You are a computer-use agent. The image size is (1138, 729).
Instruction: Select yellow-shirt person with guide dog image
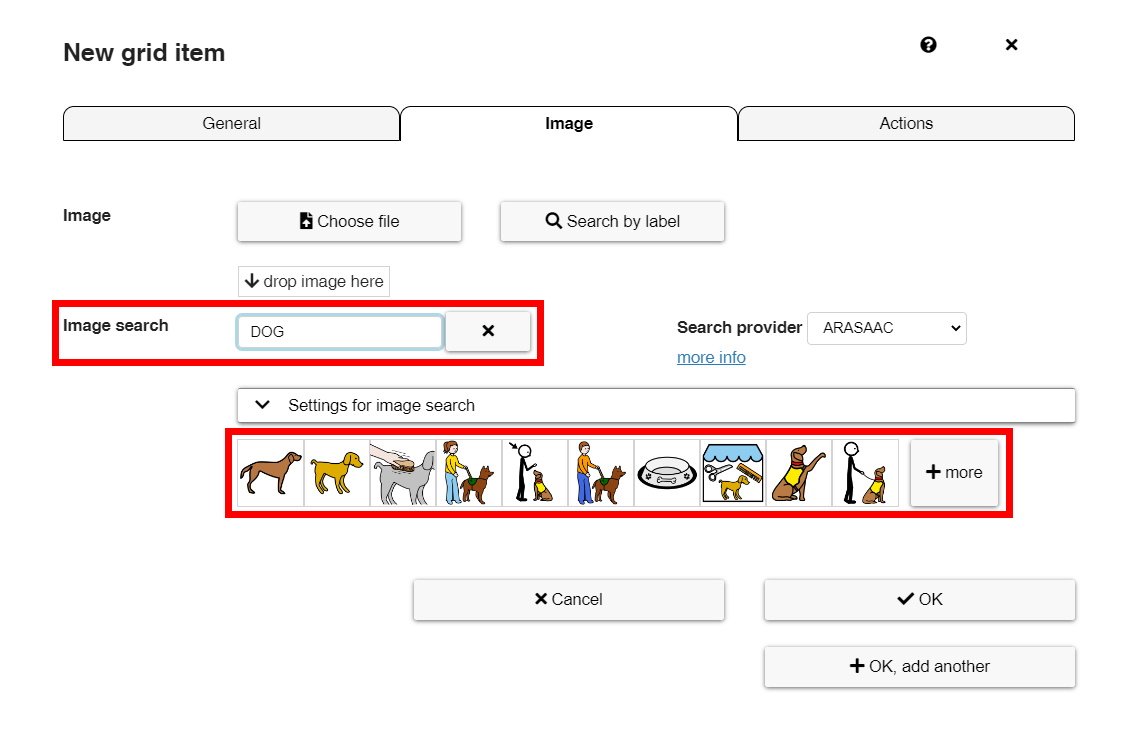point(469,473)
